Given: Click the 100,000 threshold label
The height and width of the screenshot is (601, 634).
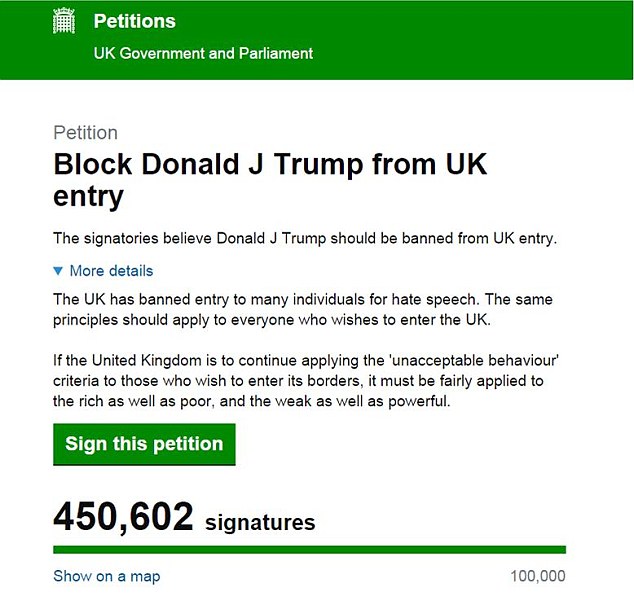Looking at the screenshot, I should (538, 576).
